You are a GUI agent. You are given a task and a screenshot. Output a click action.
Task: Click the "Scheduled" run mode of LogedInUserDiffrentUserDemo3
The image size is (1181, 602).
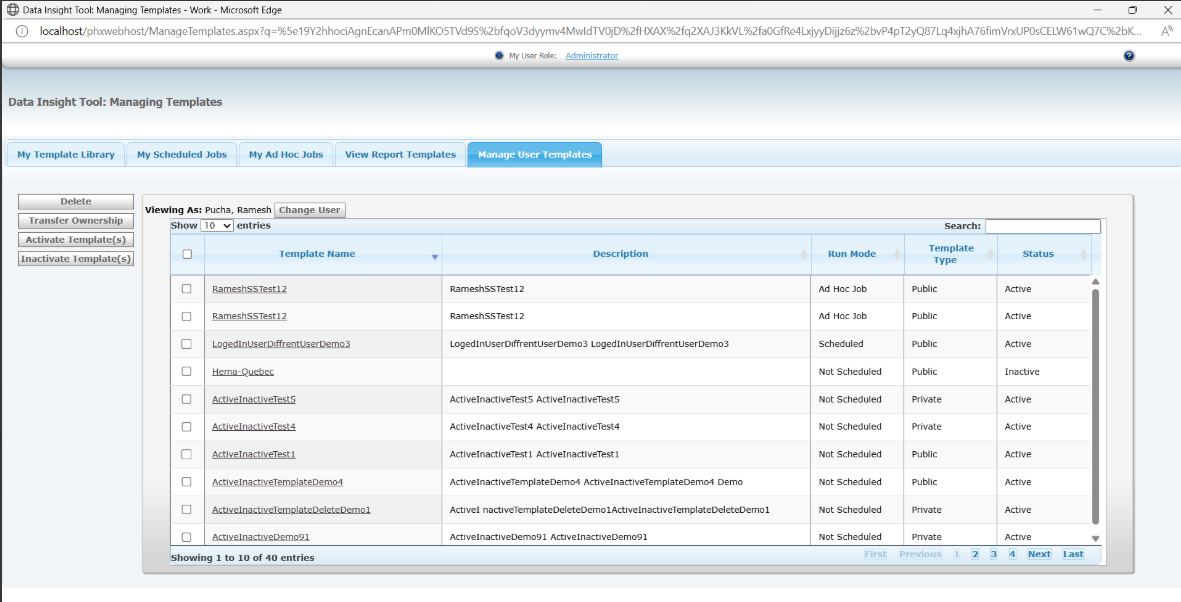pyautogui.click(x=841, y=344)
